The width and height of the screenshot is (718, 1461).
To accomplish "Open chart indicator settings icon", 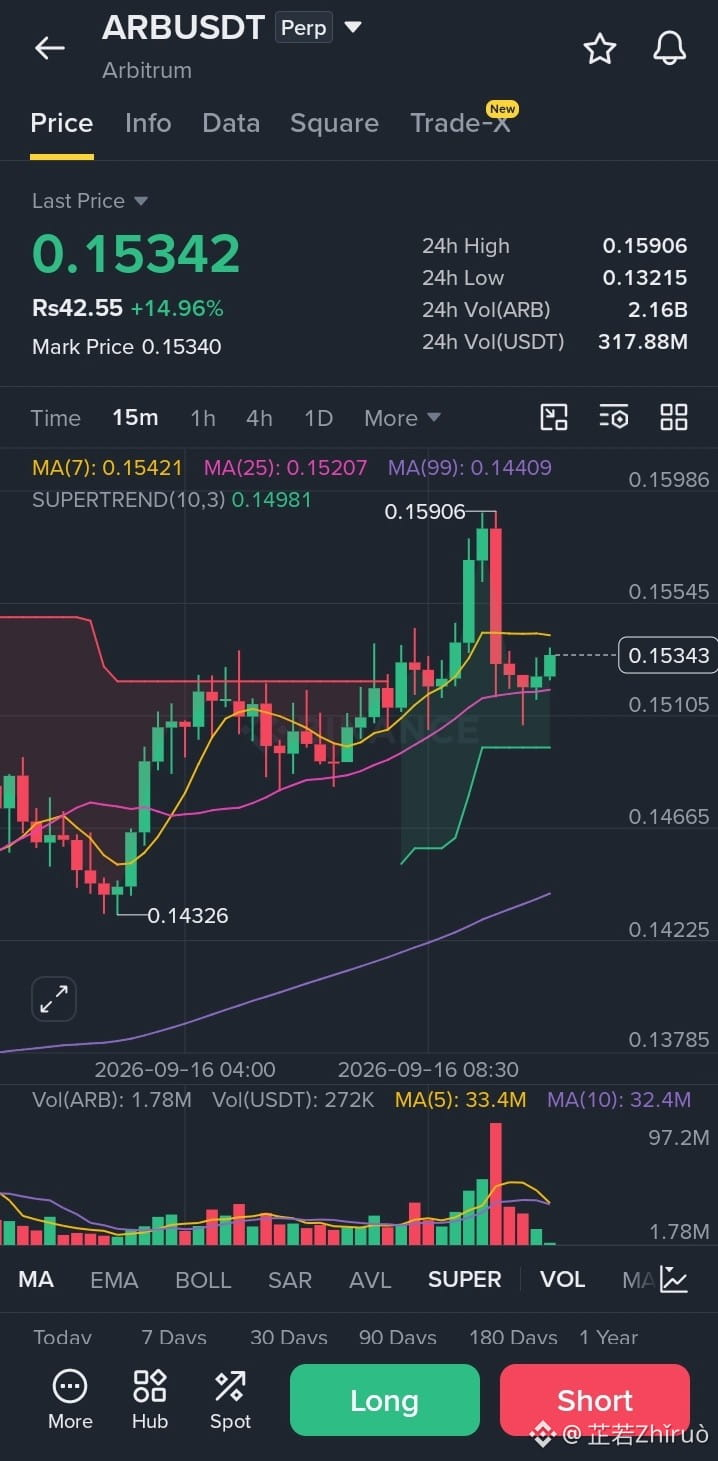I will tap(614, 417).
